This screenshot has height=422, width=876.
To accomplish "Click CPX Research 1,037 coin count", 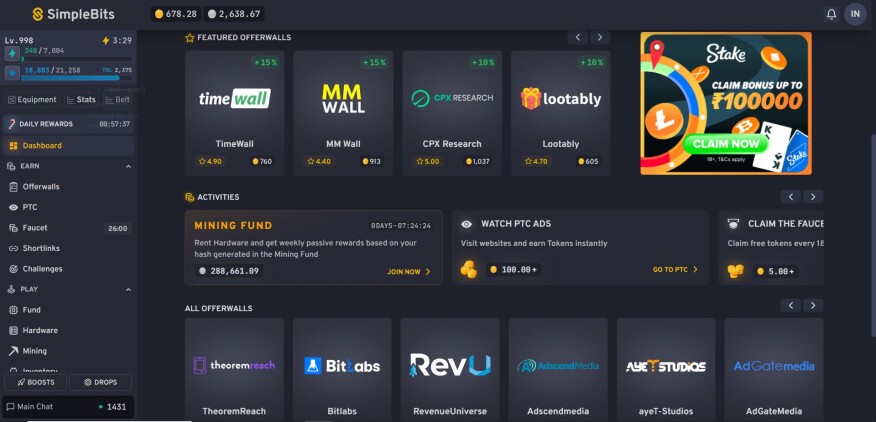I will coord(478,162).
